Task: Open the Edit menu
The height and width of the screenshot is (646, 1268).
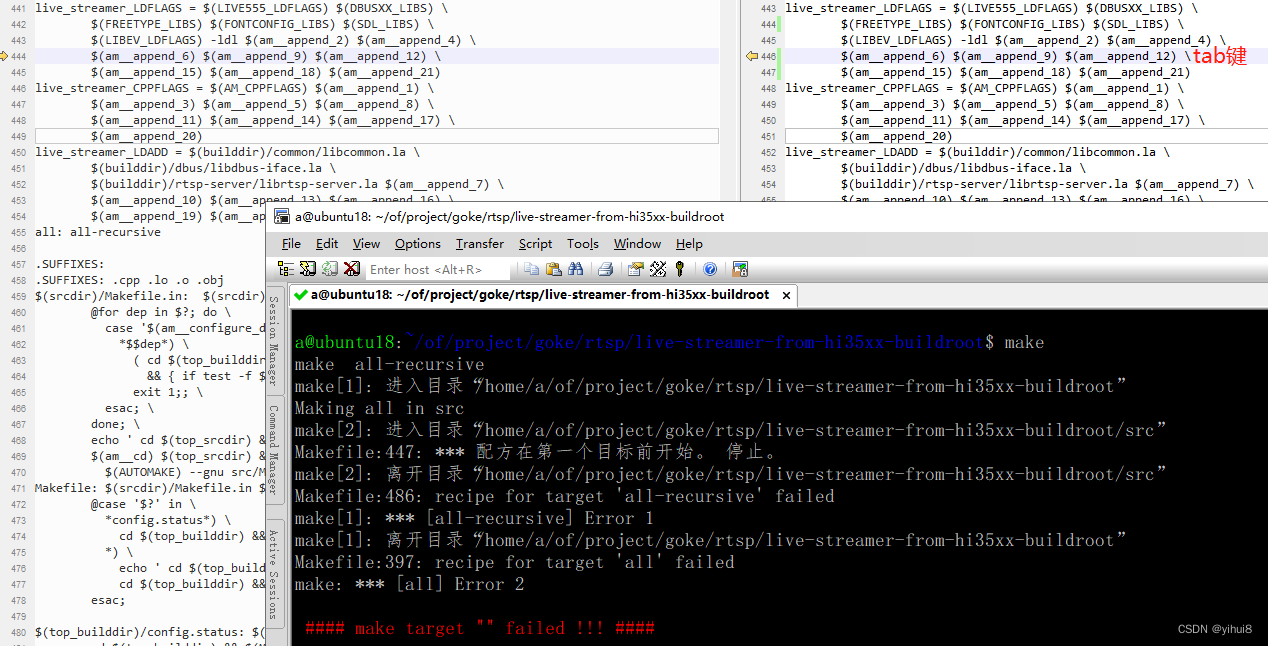Action: [x=327, y=244]
